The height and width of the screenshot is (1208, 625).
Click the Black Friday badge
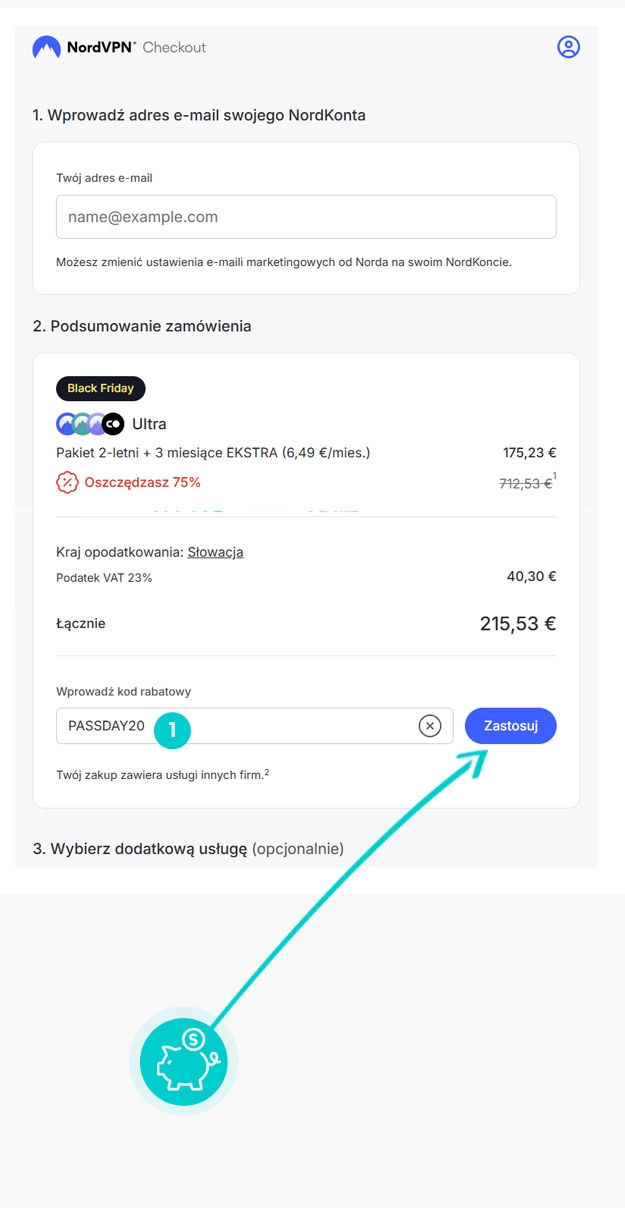[100, 388]
